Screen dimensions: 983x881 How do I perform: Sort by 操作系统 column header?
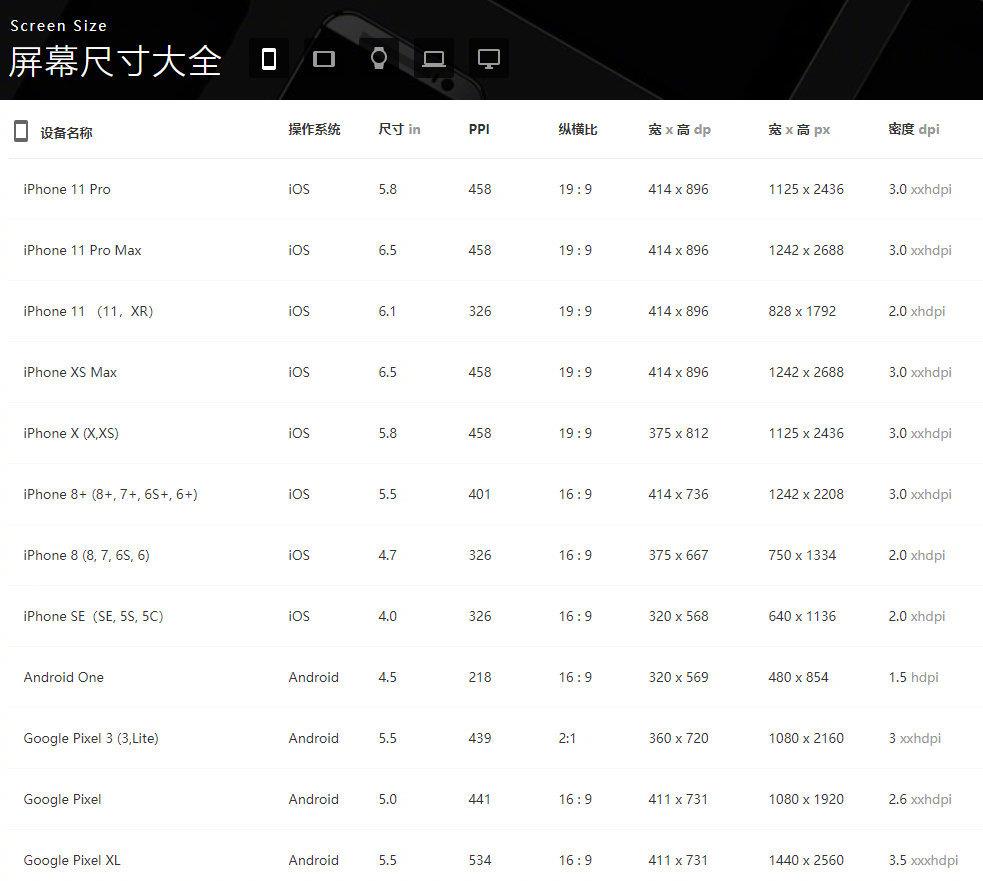314,129
